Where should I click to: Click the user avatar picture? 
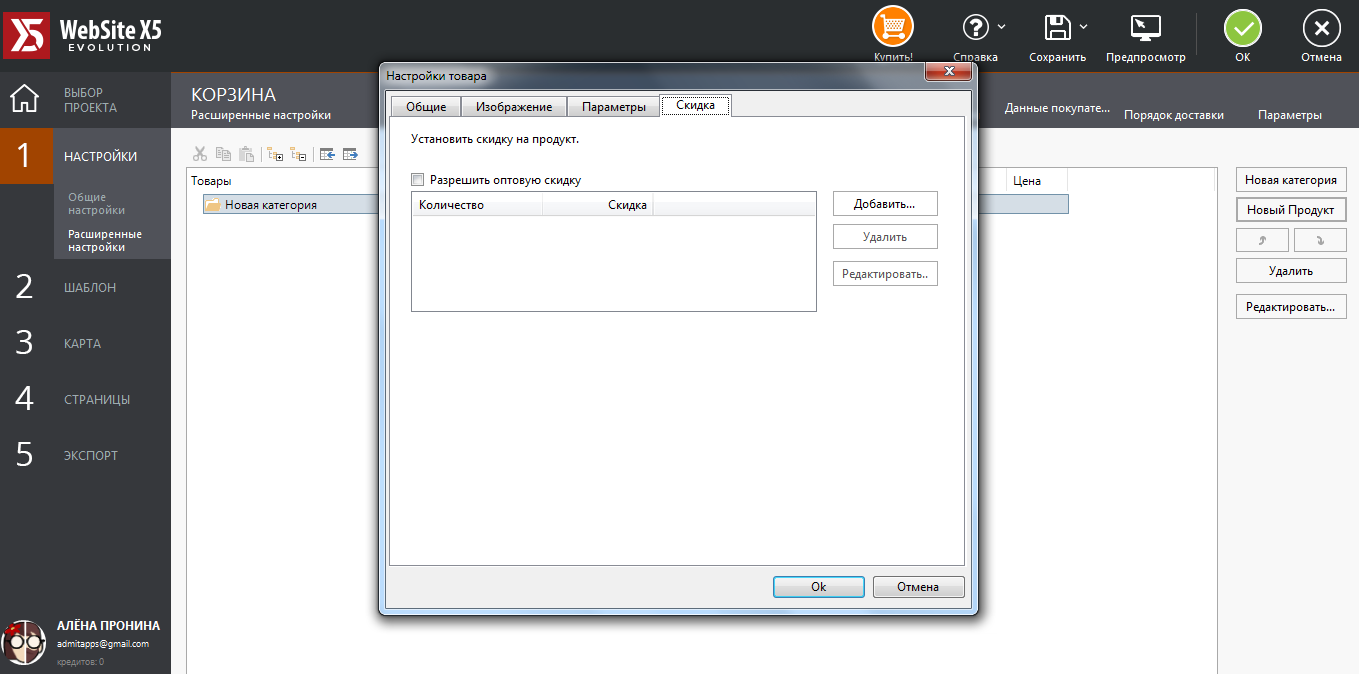(x=24, y=643)
